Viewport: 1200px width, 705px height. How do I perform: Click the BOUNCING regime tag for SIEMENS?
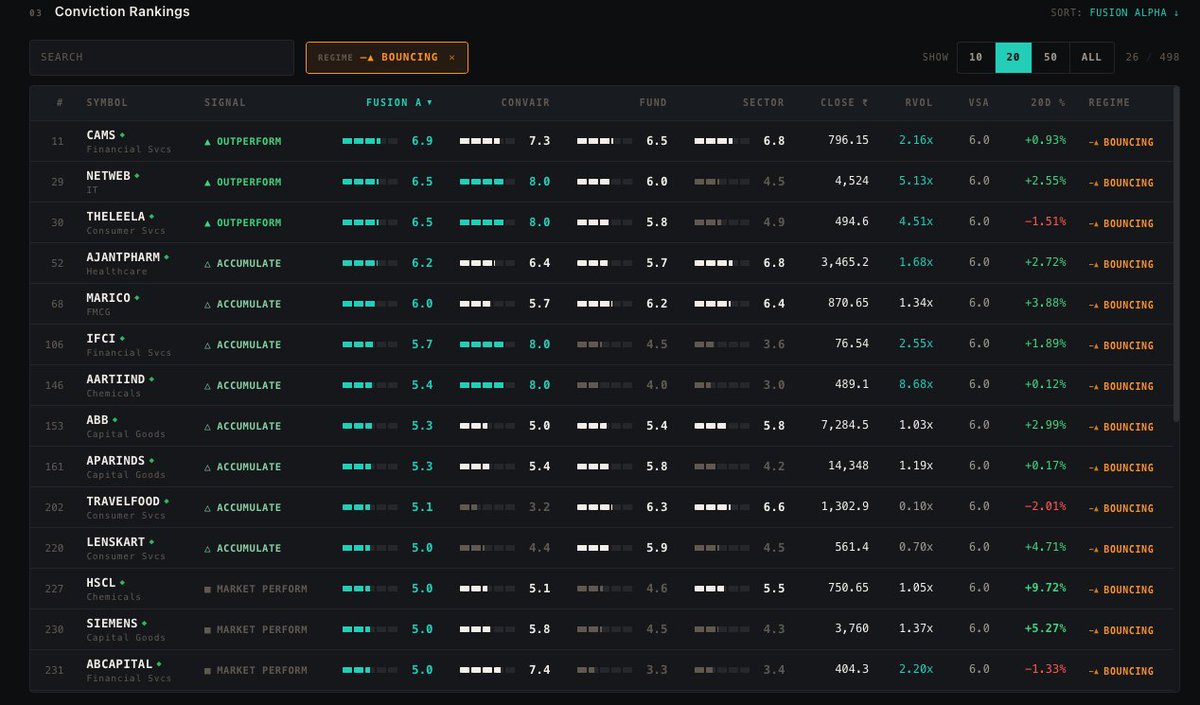coord(1121,630)
